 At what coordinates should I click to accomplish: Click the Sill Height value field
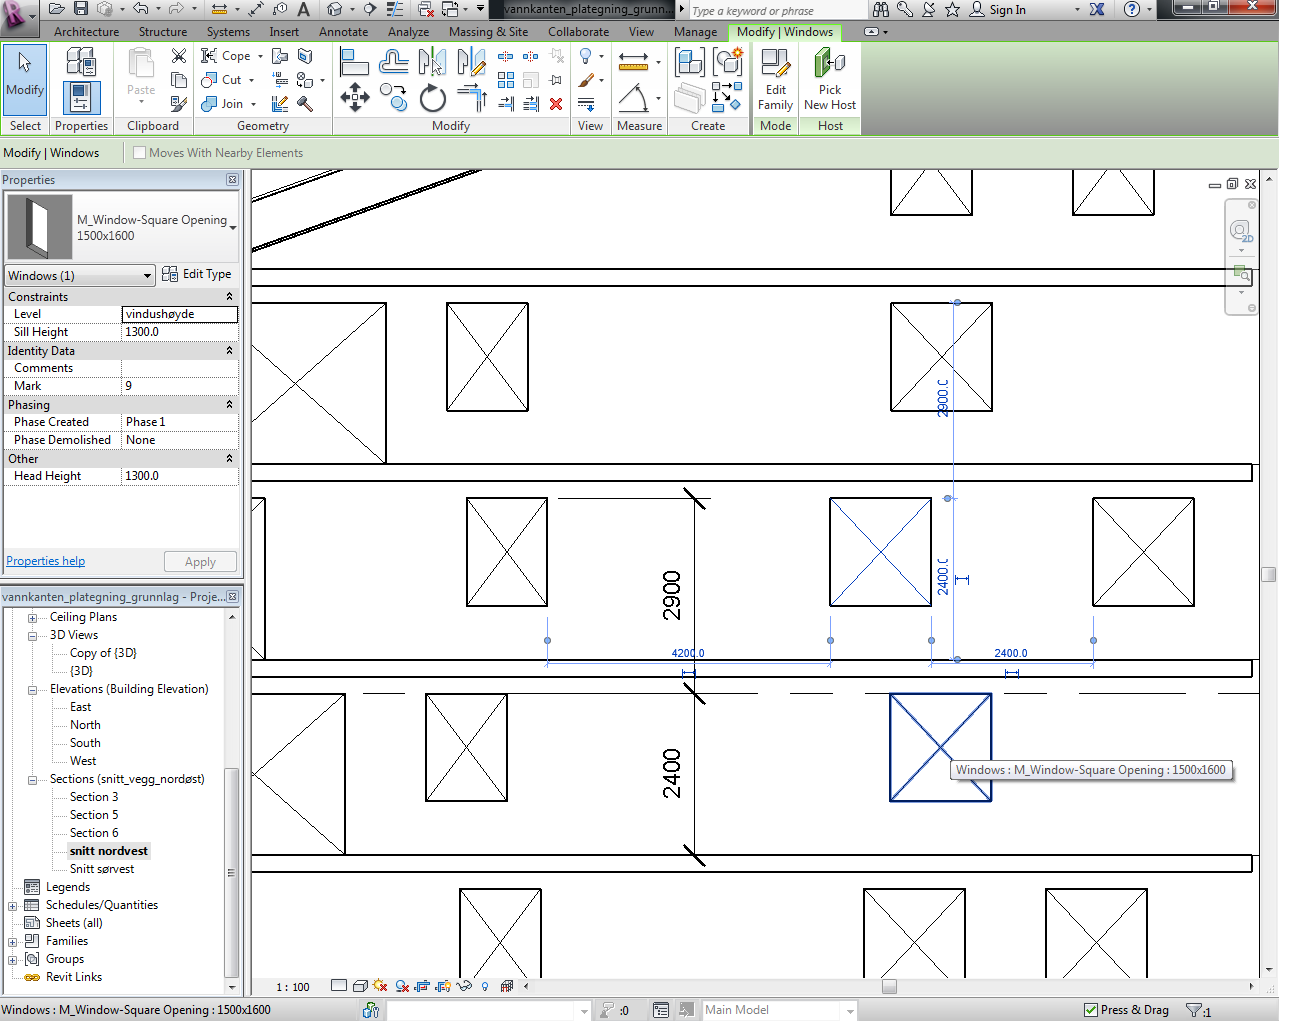[x=179, y=332]
